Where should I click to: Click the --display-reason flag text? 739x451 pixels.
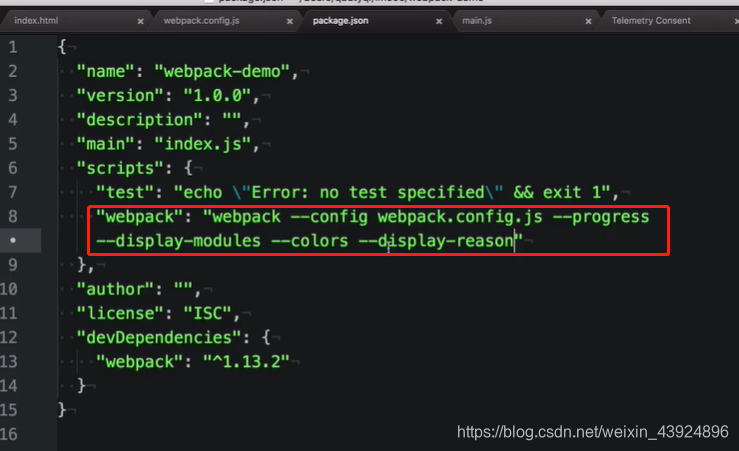click(436, 241)
